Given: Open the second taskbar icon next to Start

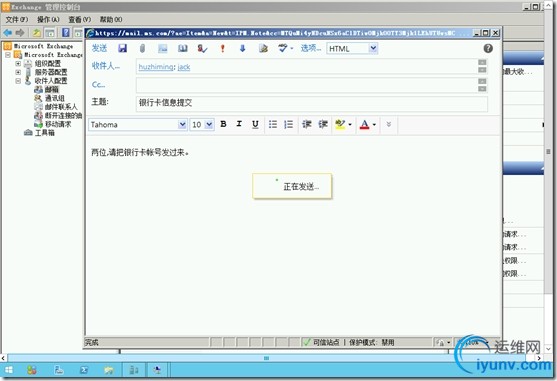Looking at the screenshot, I should click(x=32, y=370).
